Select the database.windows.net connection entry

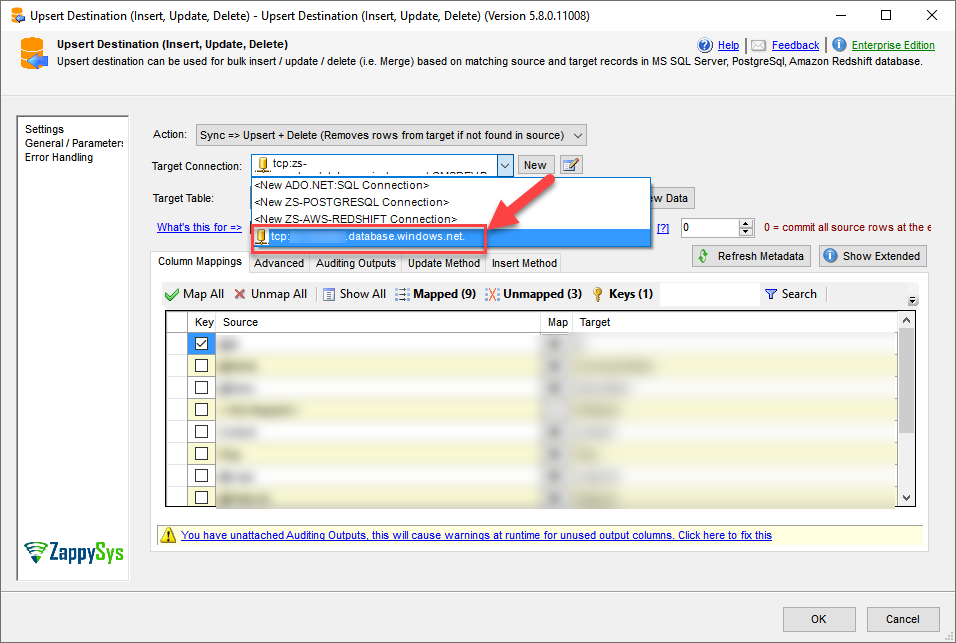(x=370, y=237)
